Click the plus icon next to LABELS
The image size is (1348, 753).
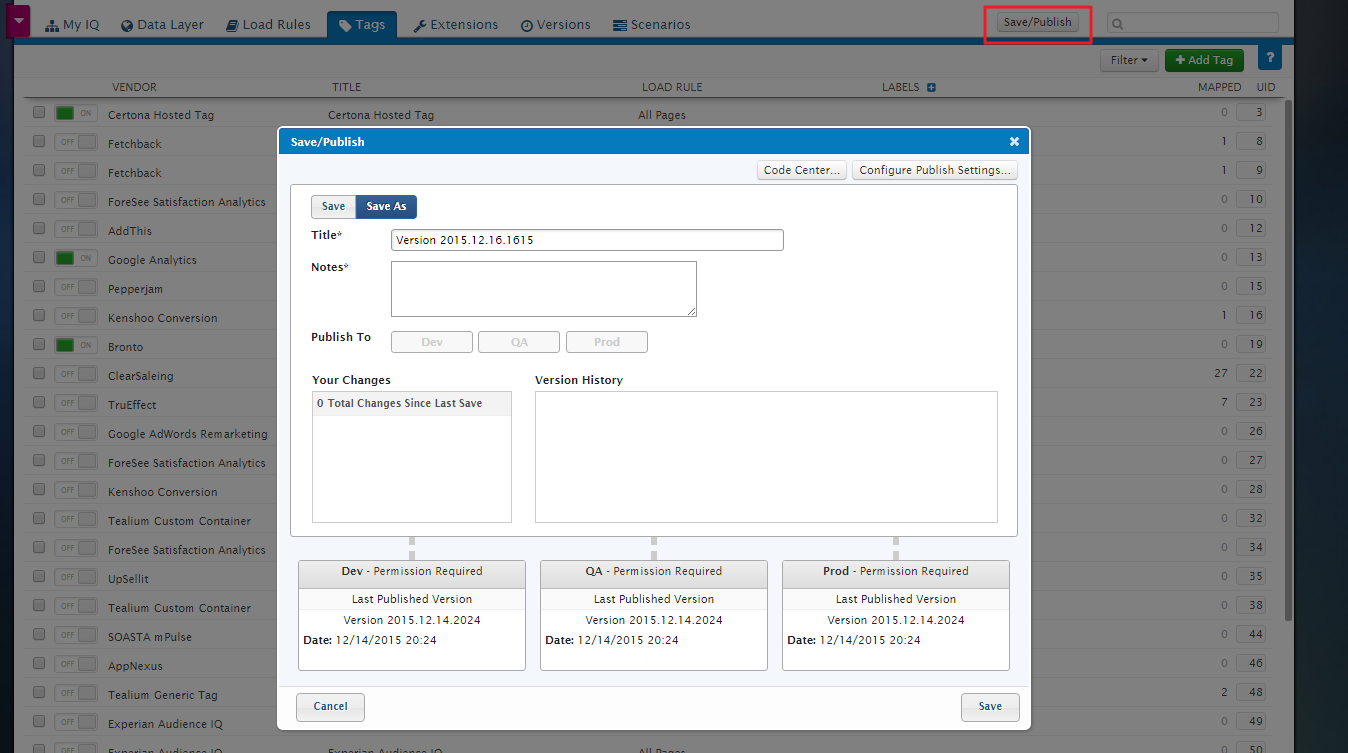(931, 87)
